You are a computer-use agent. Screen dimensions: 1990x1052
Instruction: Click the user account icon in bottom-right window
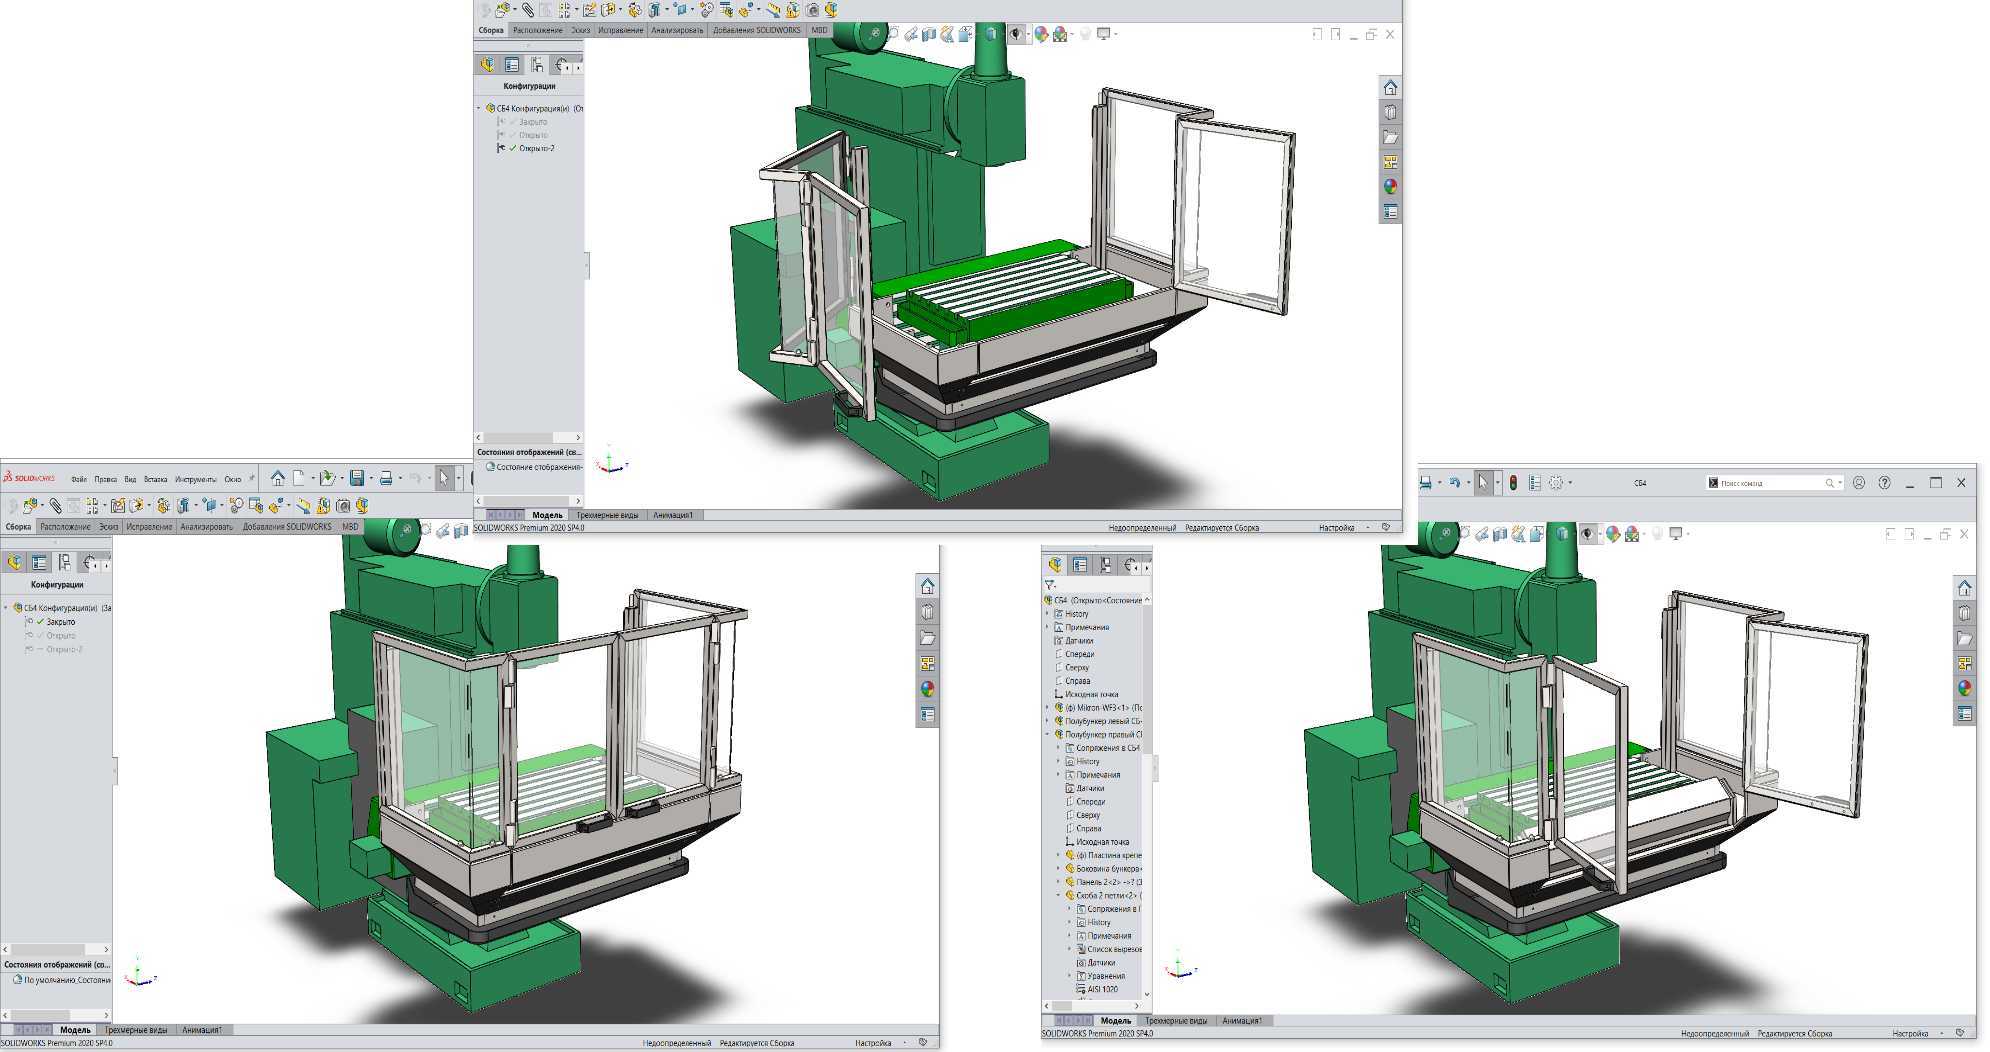click(x=1859, y=483)
